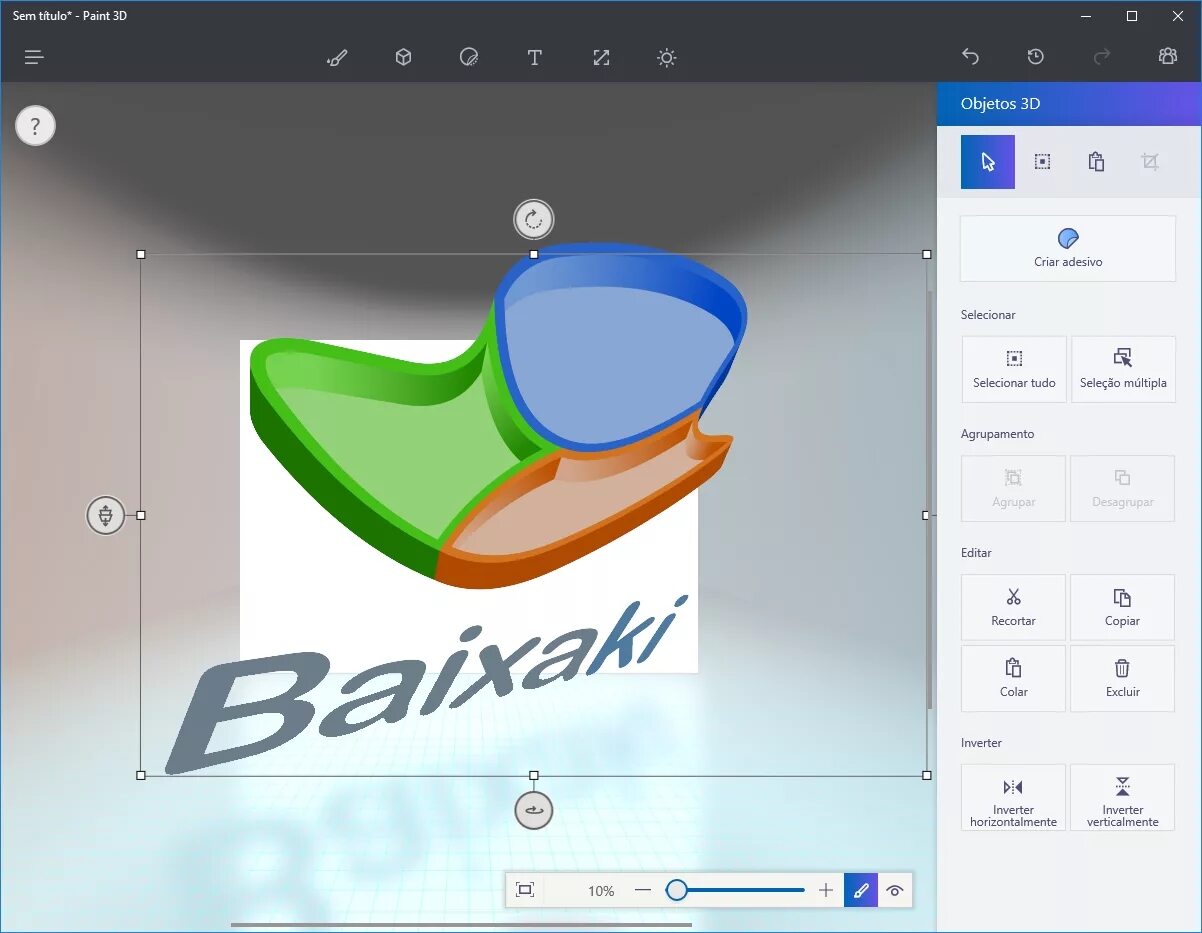This screenshot has height=933, width=1202.
Task: Choose the 2D selection rectangle tool
Action: click(x=1042, y=162)
